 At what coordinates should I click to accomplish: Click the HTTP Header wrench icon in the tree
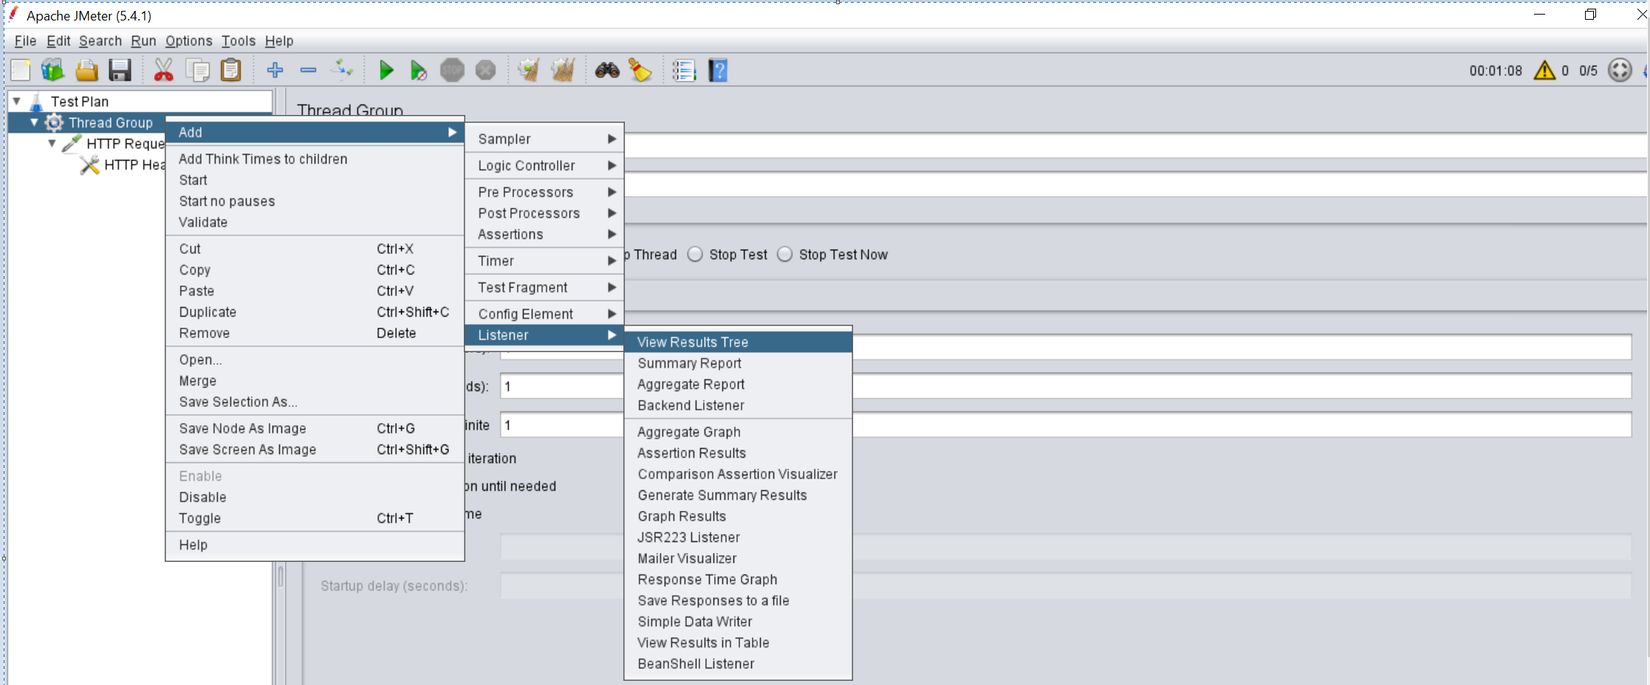click(90, 165)
